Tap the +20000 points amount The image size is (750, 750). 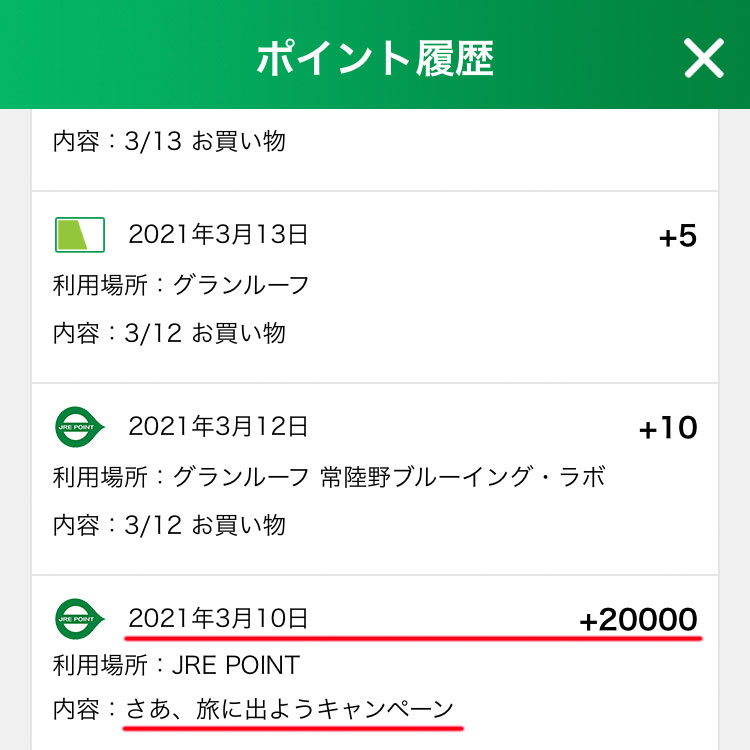tap(638, 619)
